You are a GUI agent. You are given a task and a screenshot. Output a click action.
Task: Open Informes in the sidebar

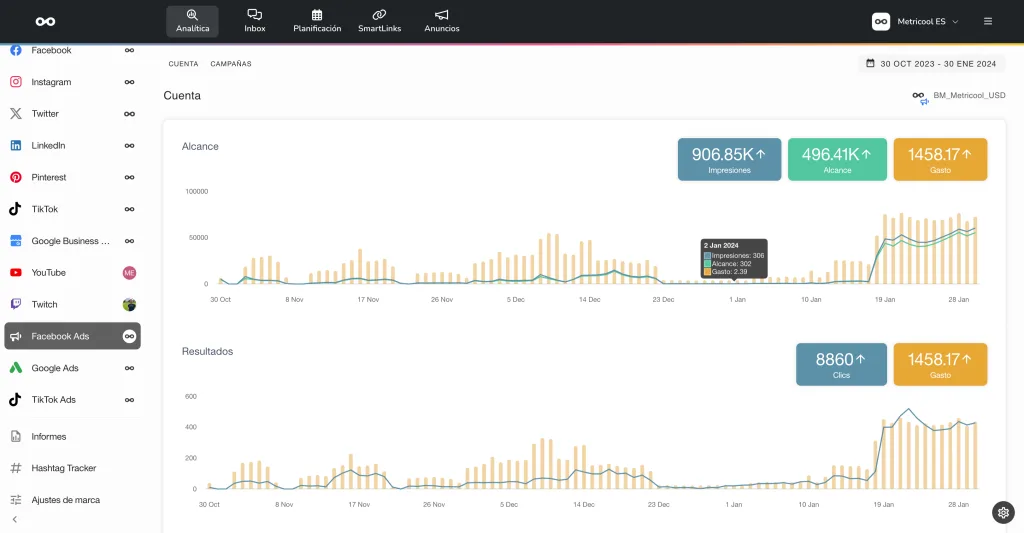[x=48, y=436]
